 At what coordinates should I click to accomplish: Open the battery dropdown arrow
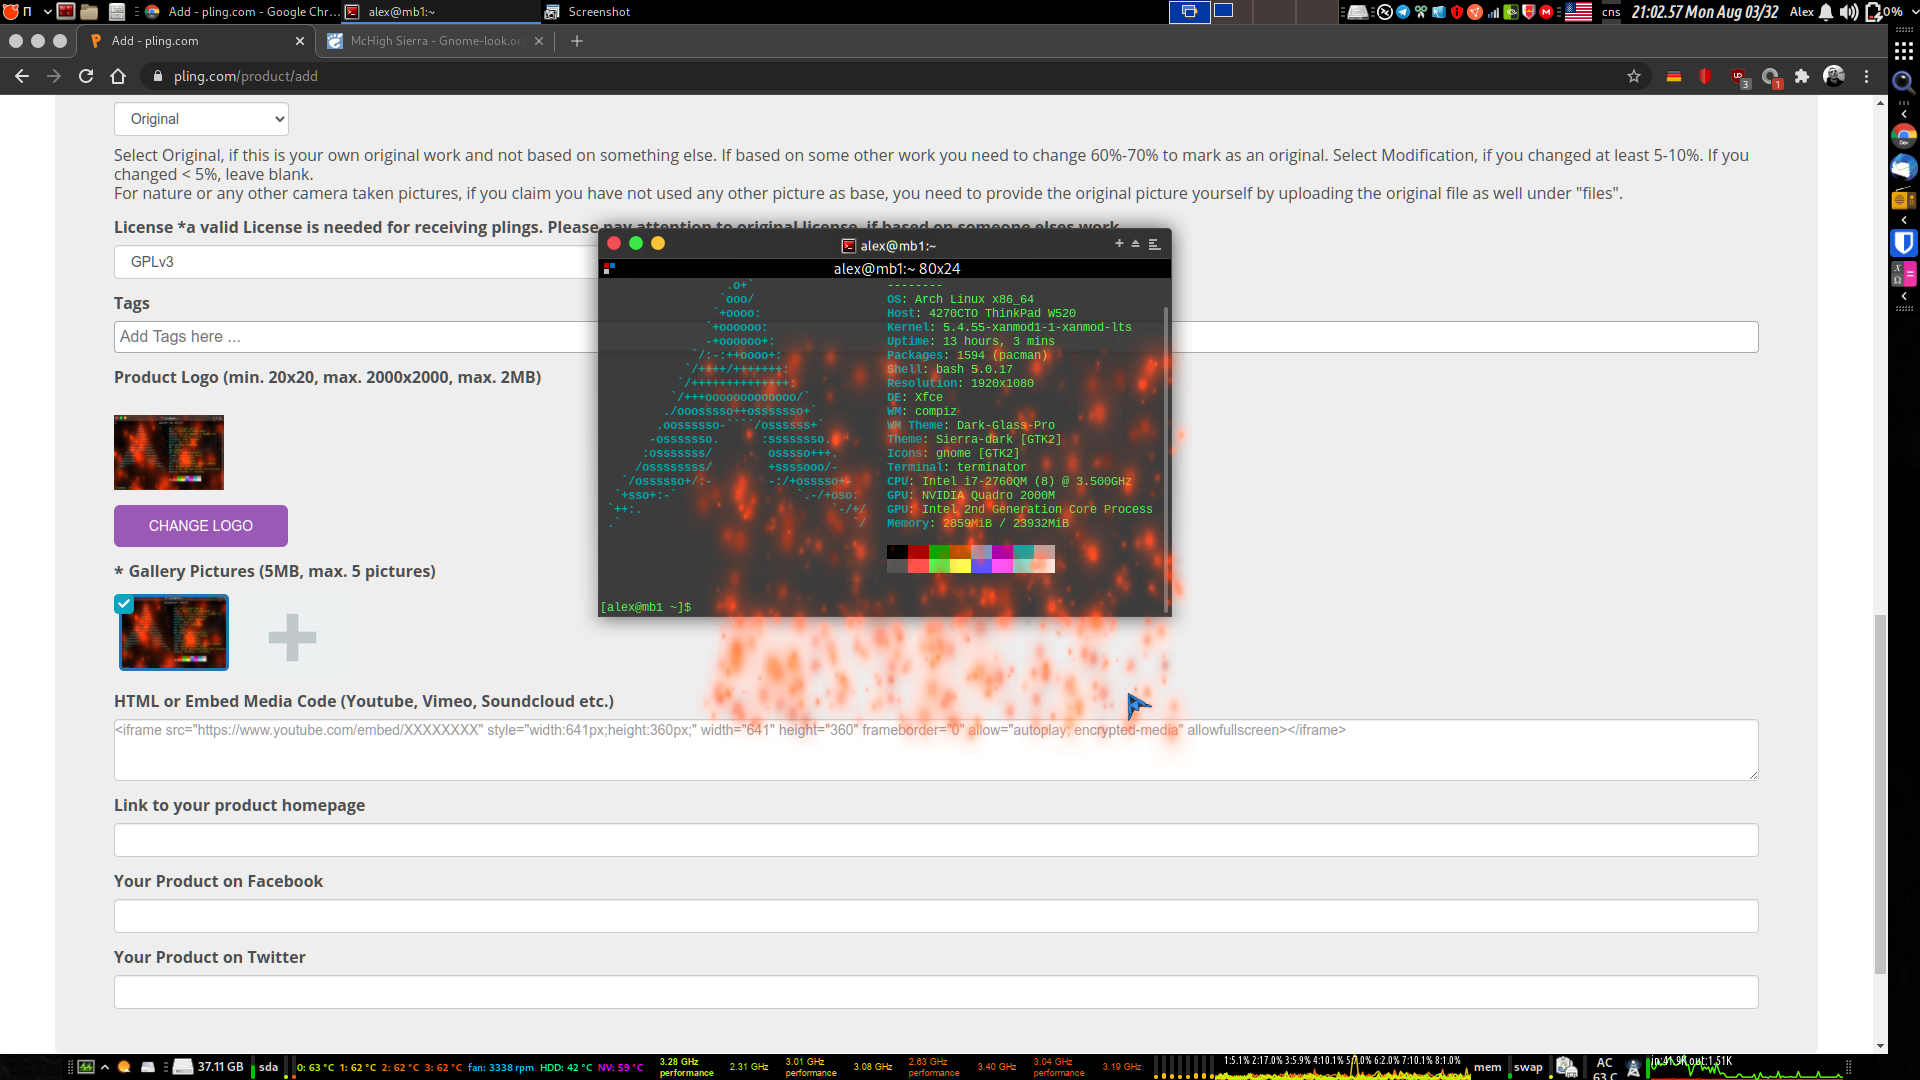pyautogui.click(x=1915, y=12)
